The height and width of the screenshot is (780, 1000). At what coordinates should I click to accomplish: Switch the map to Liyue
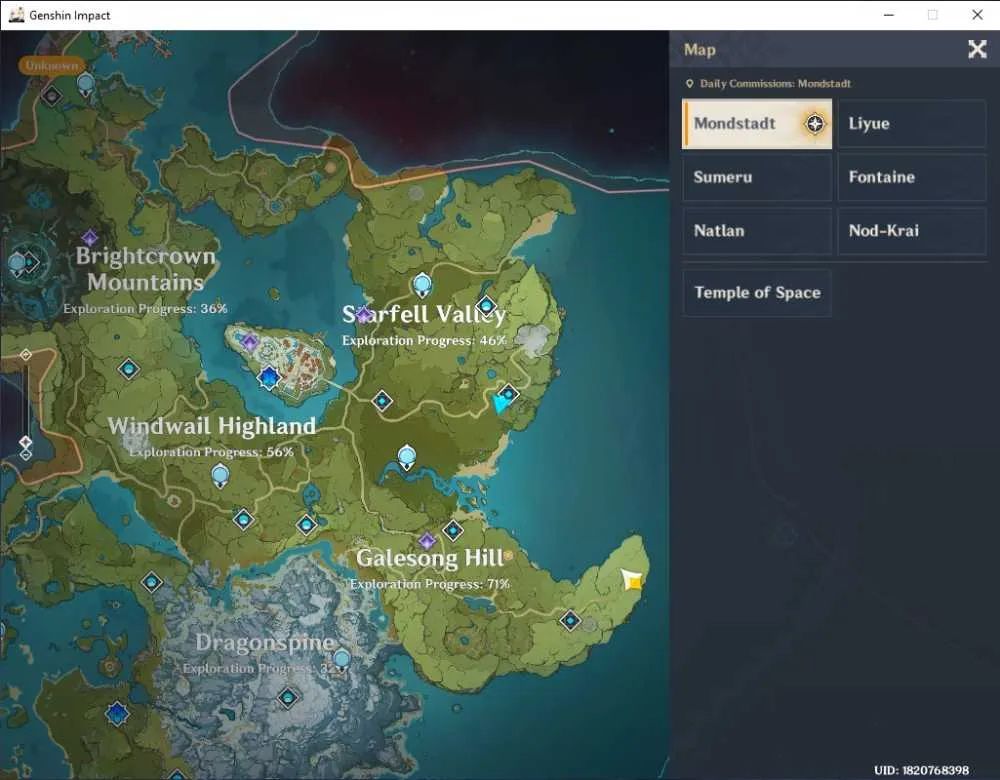pos(912,124)
